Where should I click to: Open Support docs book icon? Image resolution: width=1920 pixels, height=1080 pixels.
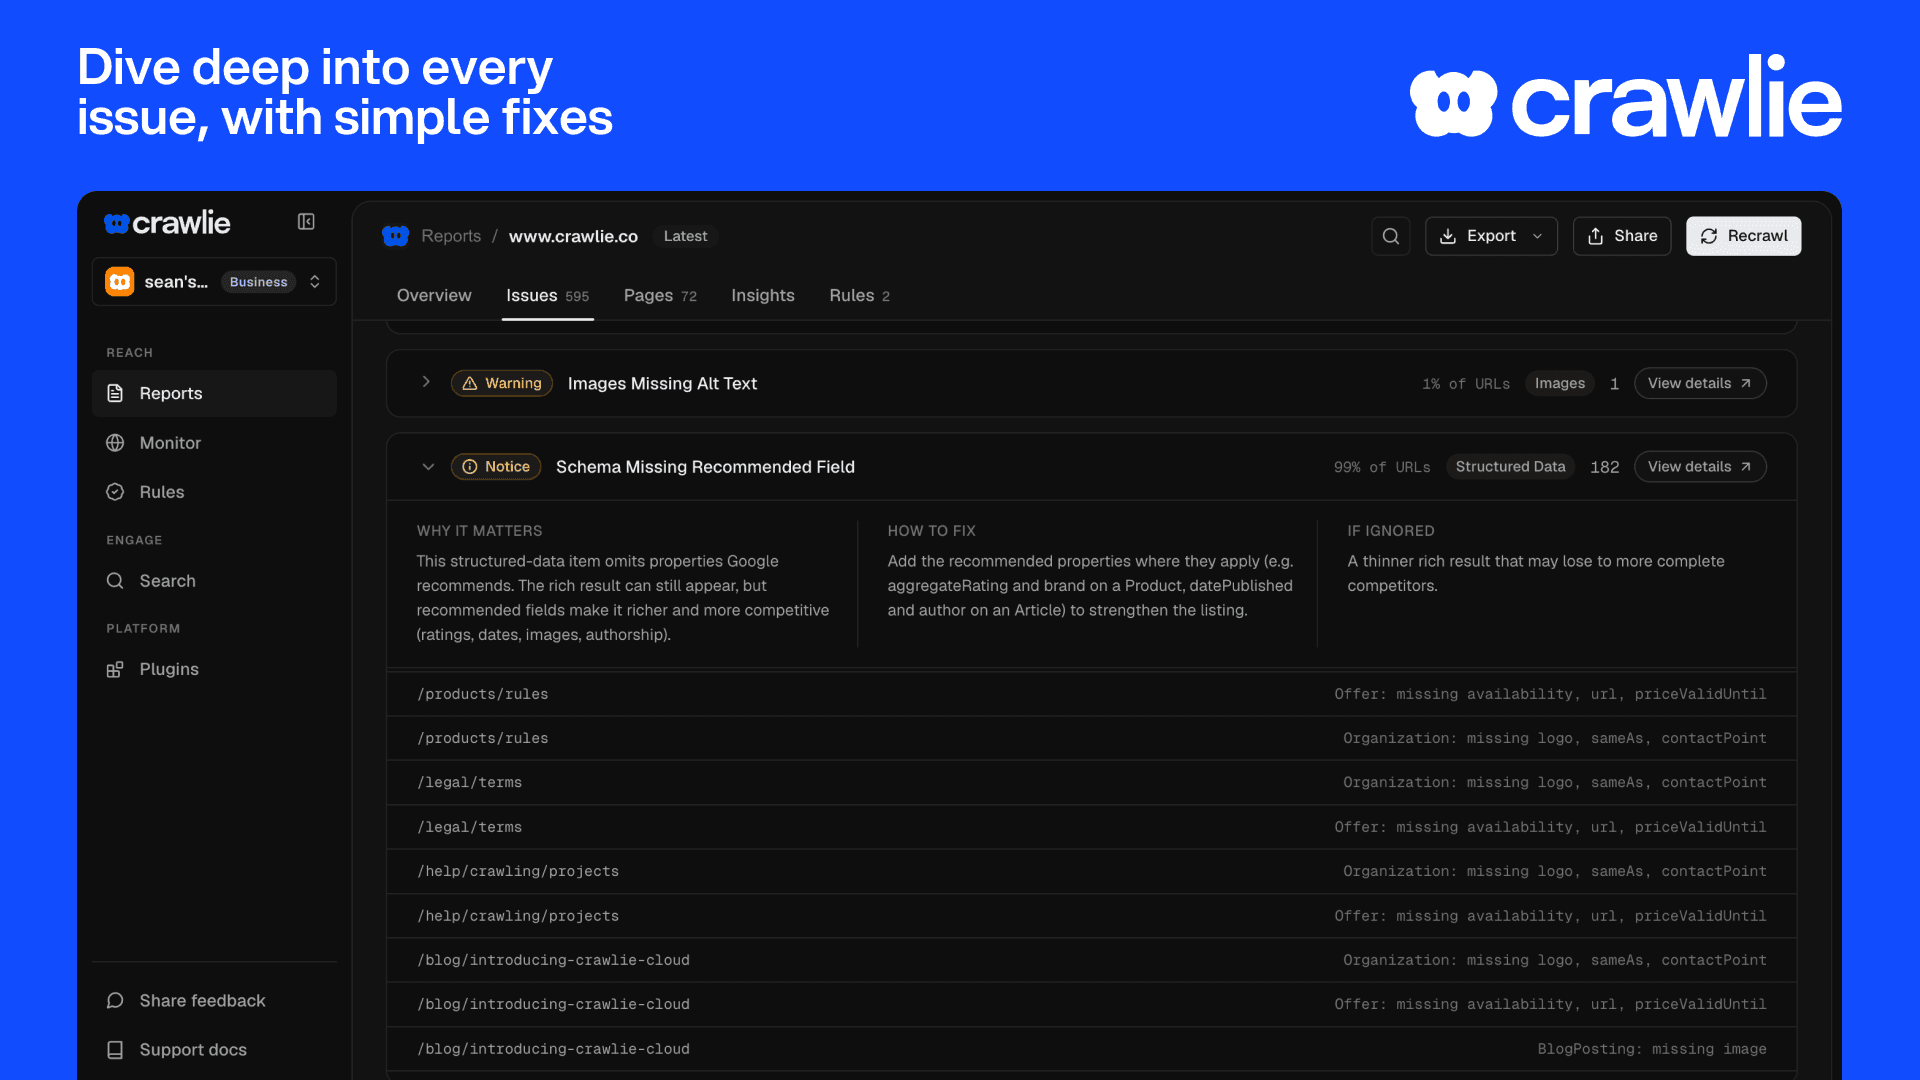115,1050
